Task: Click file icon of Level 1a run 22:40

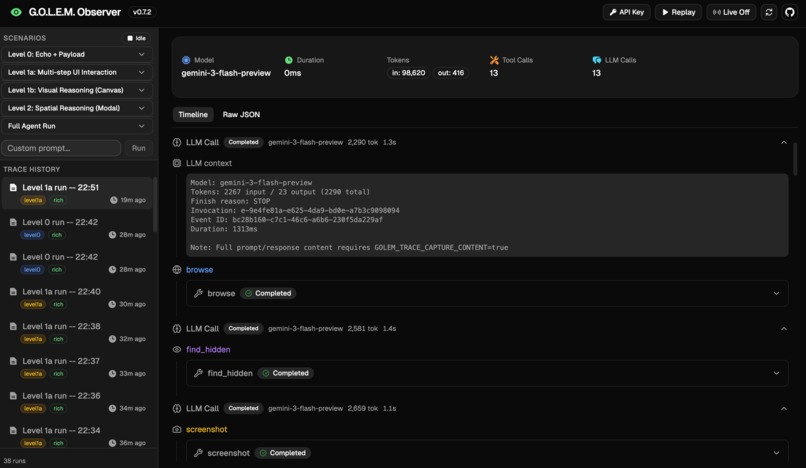Action: tap(13, 292)
